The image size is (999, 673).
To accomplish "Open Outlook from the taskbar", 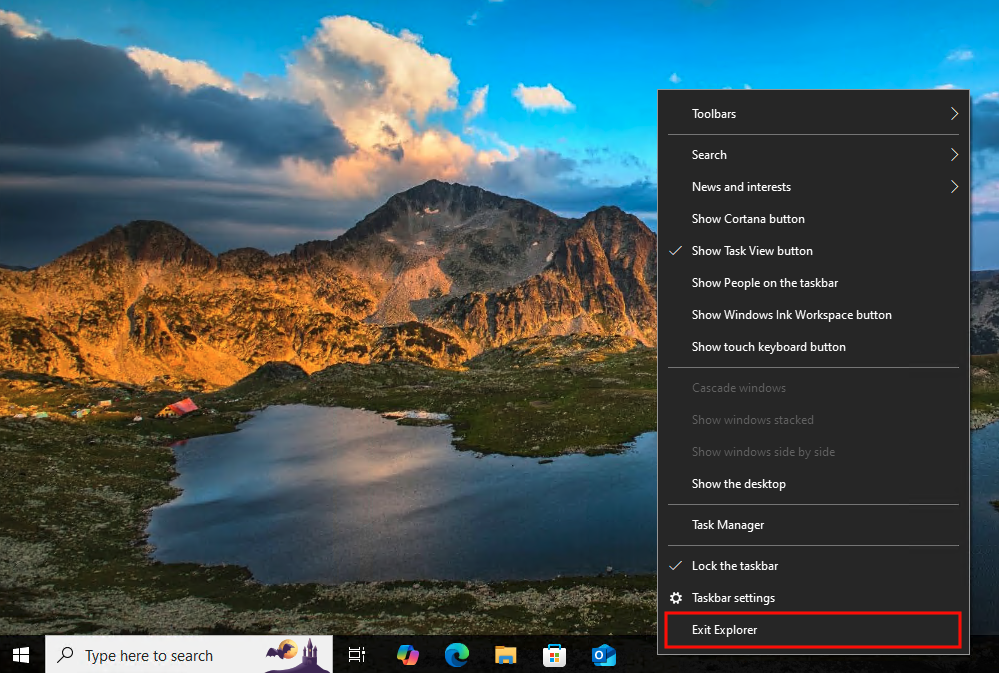I will (603, 655).
